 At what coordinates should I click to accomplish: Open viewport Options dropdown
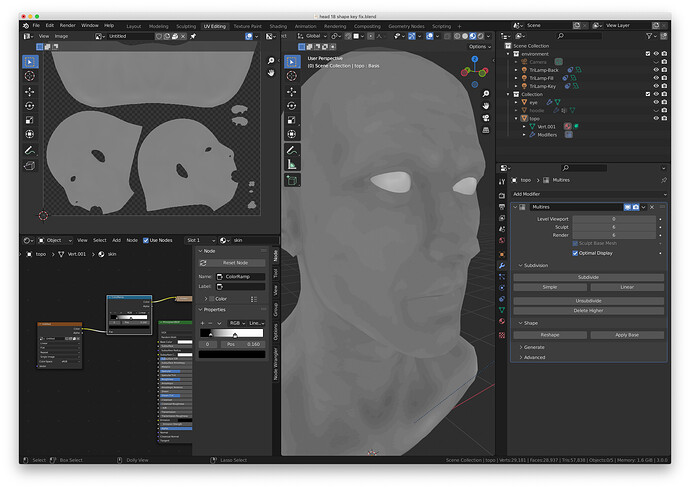(x=480, y=47)
